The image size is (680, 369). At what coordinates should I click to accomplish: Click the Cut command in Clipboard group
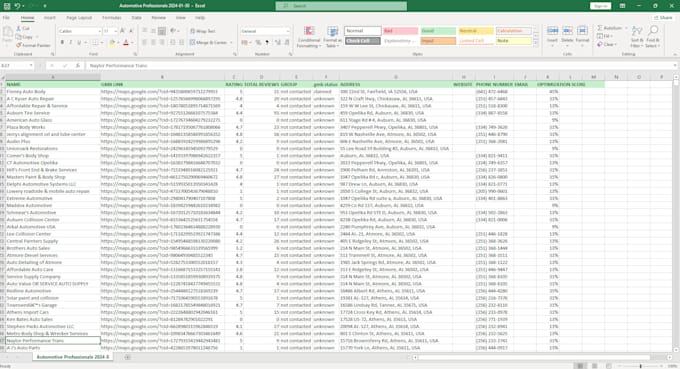tap(23, 28)
